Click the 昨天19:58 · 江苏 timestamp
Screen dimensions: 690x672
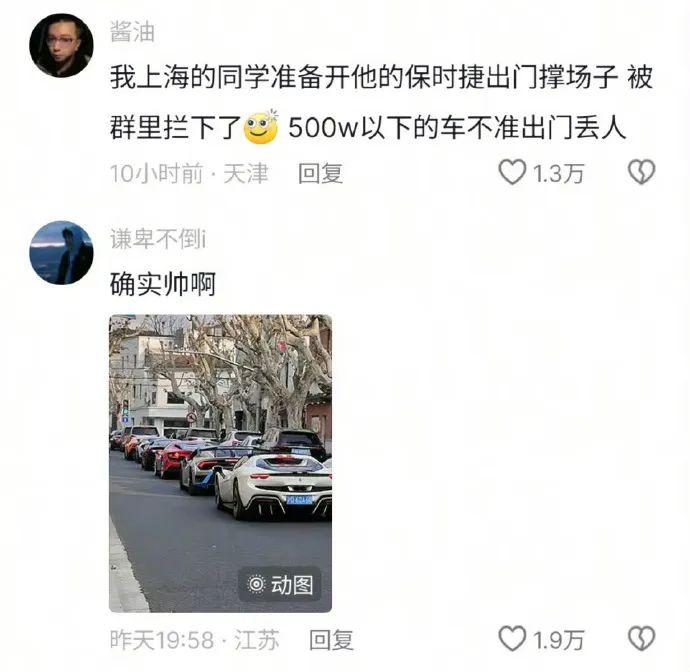195,640
